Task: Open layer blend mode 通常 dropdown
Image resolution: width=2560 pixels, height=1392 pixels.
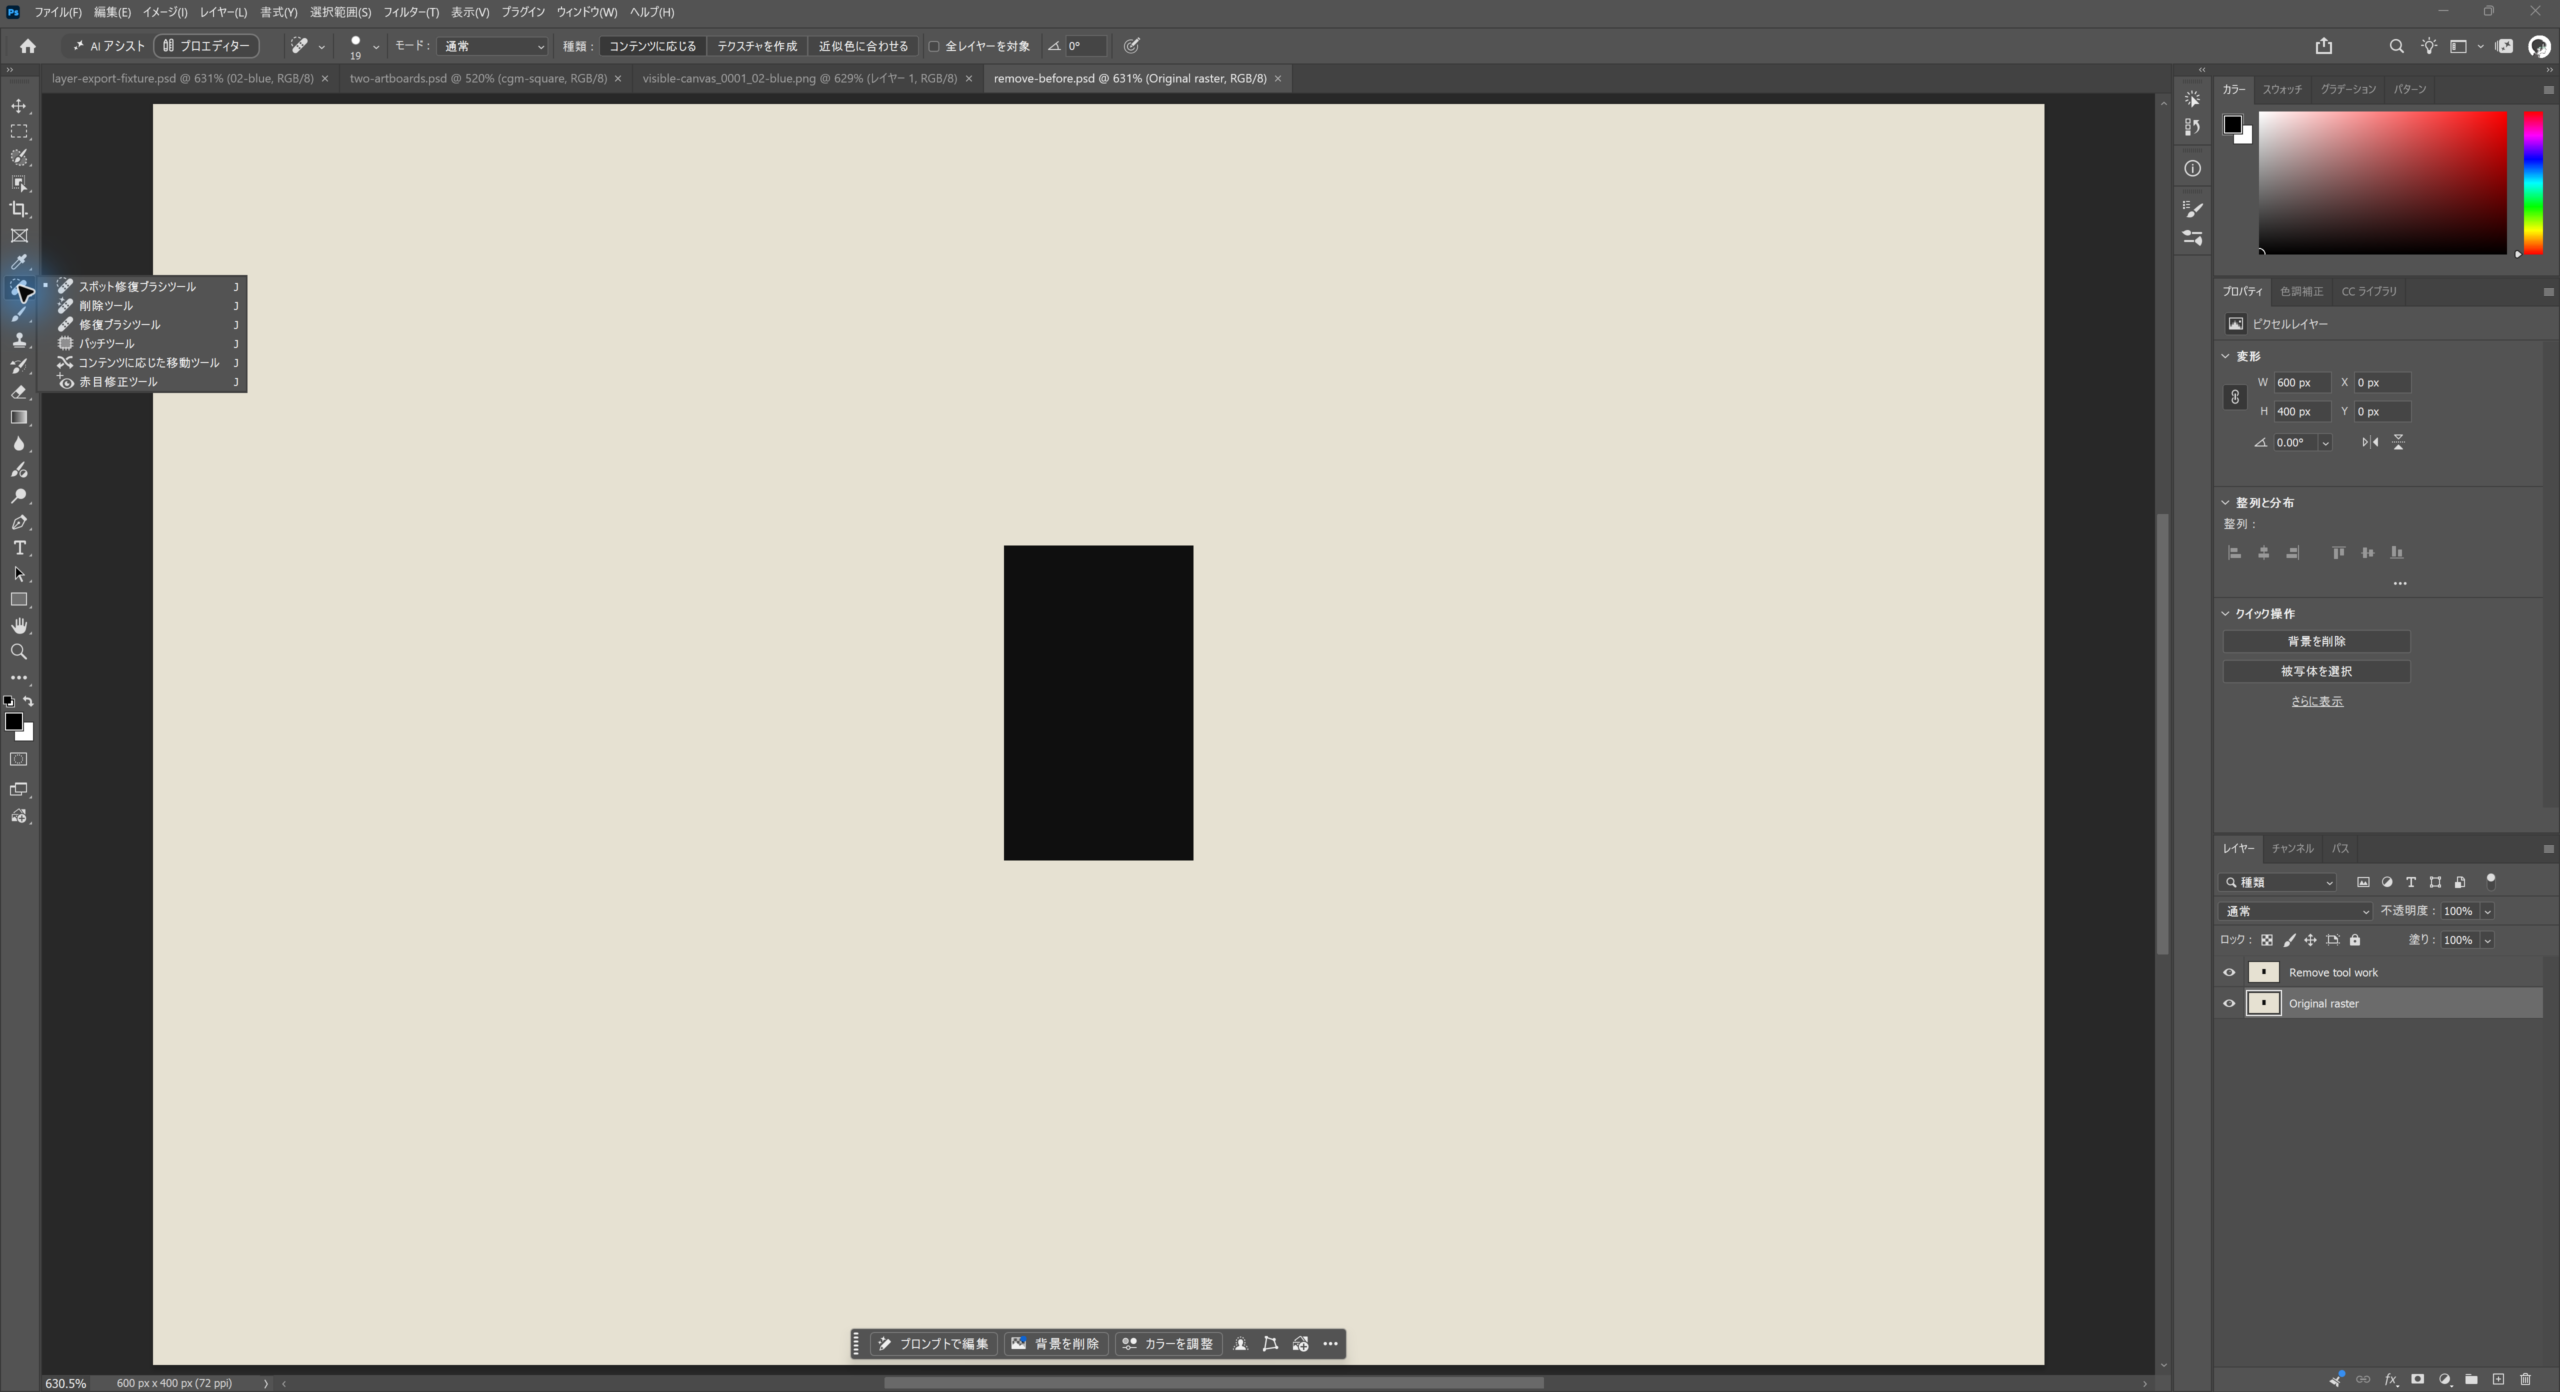Action: tap(2296, 911)
